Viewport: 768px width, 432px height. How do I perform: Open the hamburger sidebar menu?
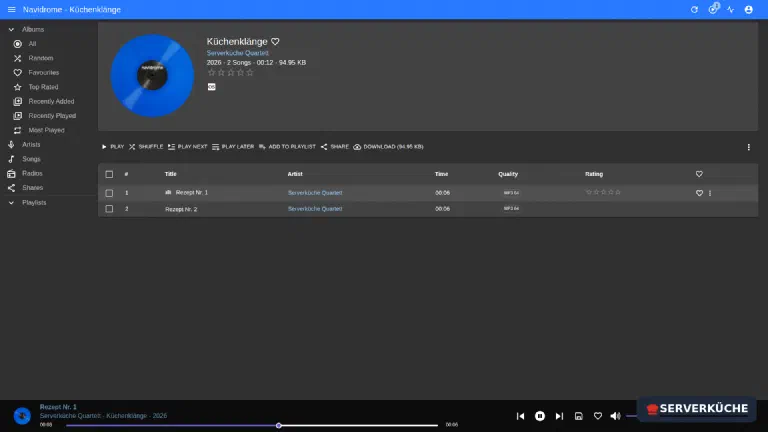coord(11,9)
